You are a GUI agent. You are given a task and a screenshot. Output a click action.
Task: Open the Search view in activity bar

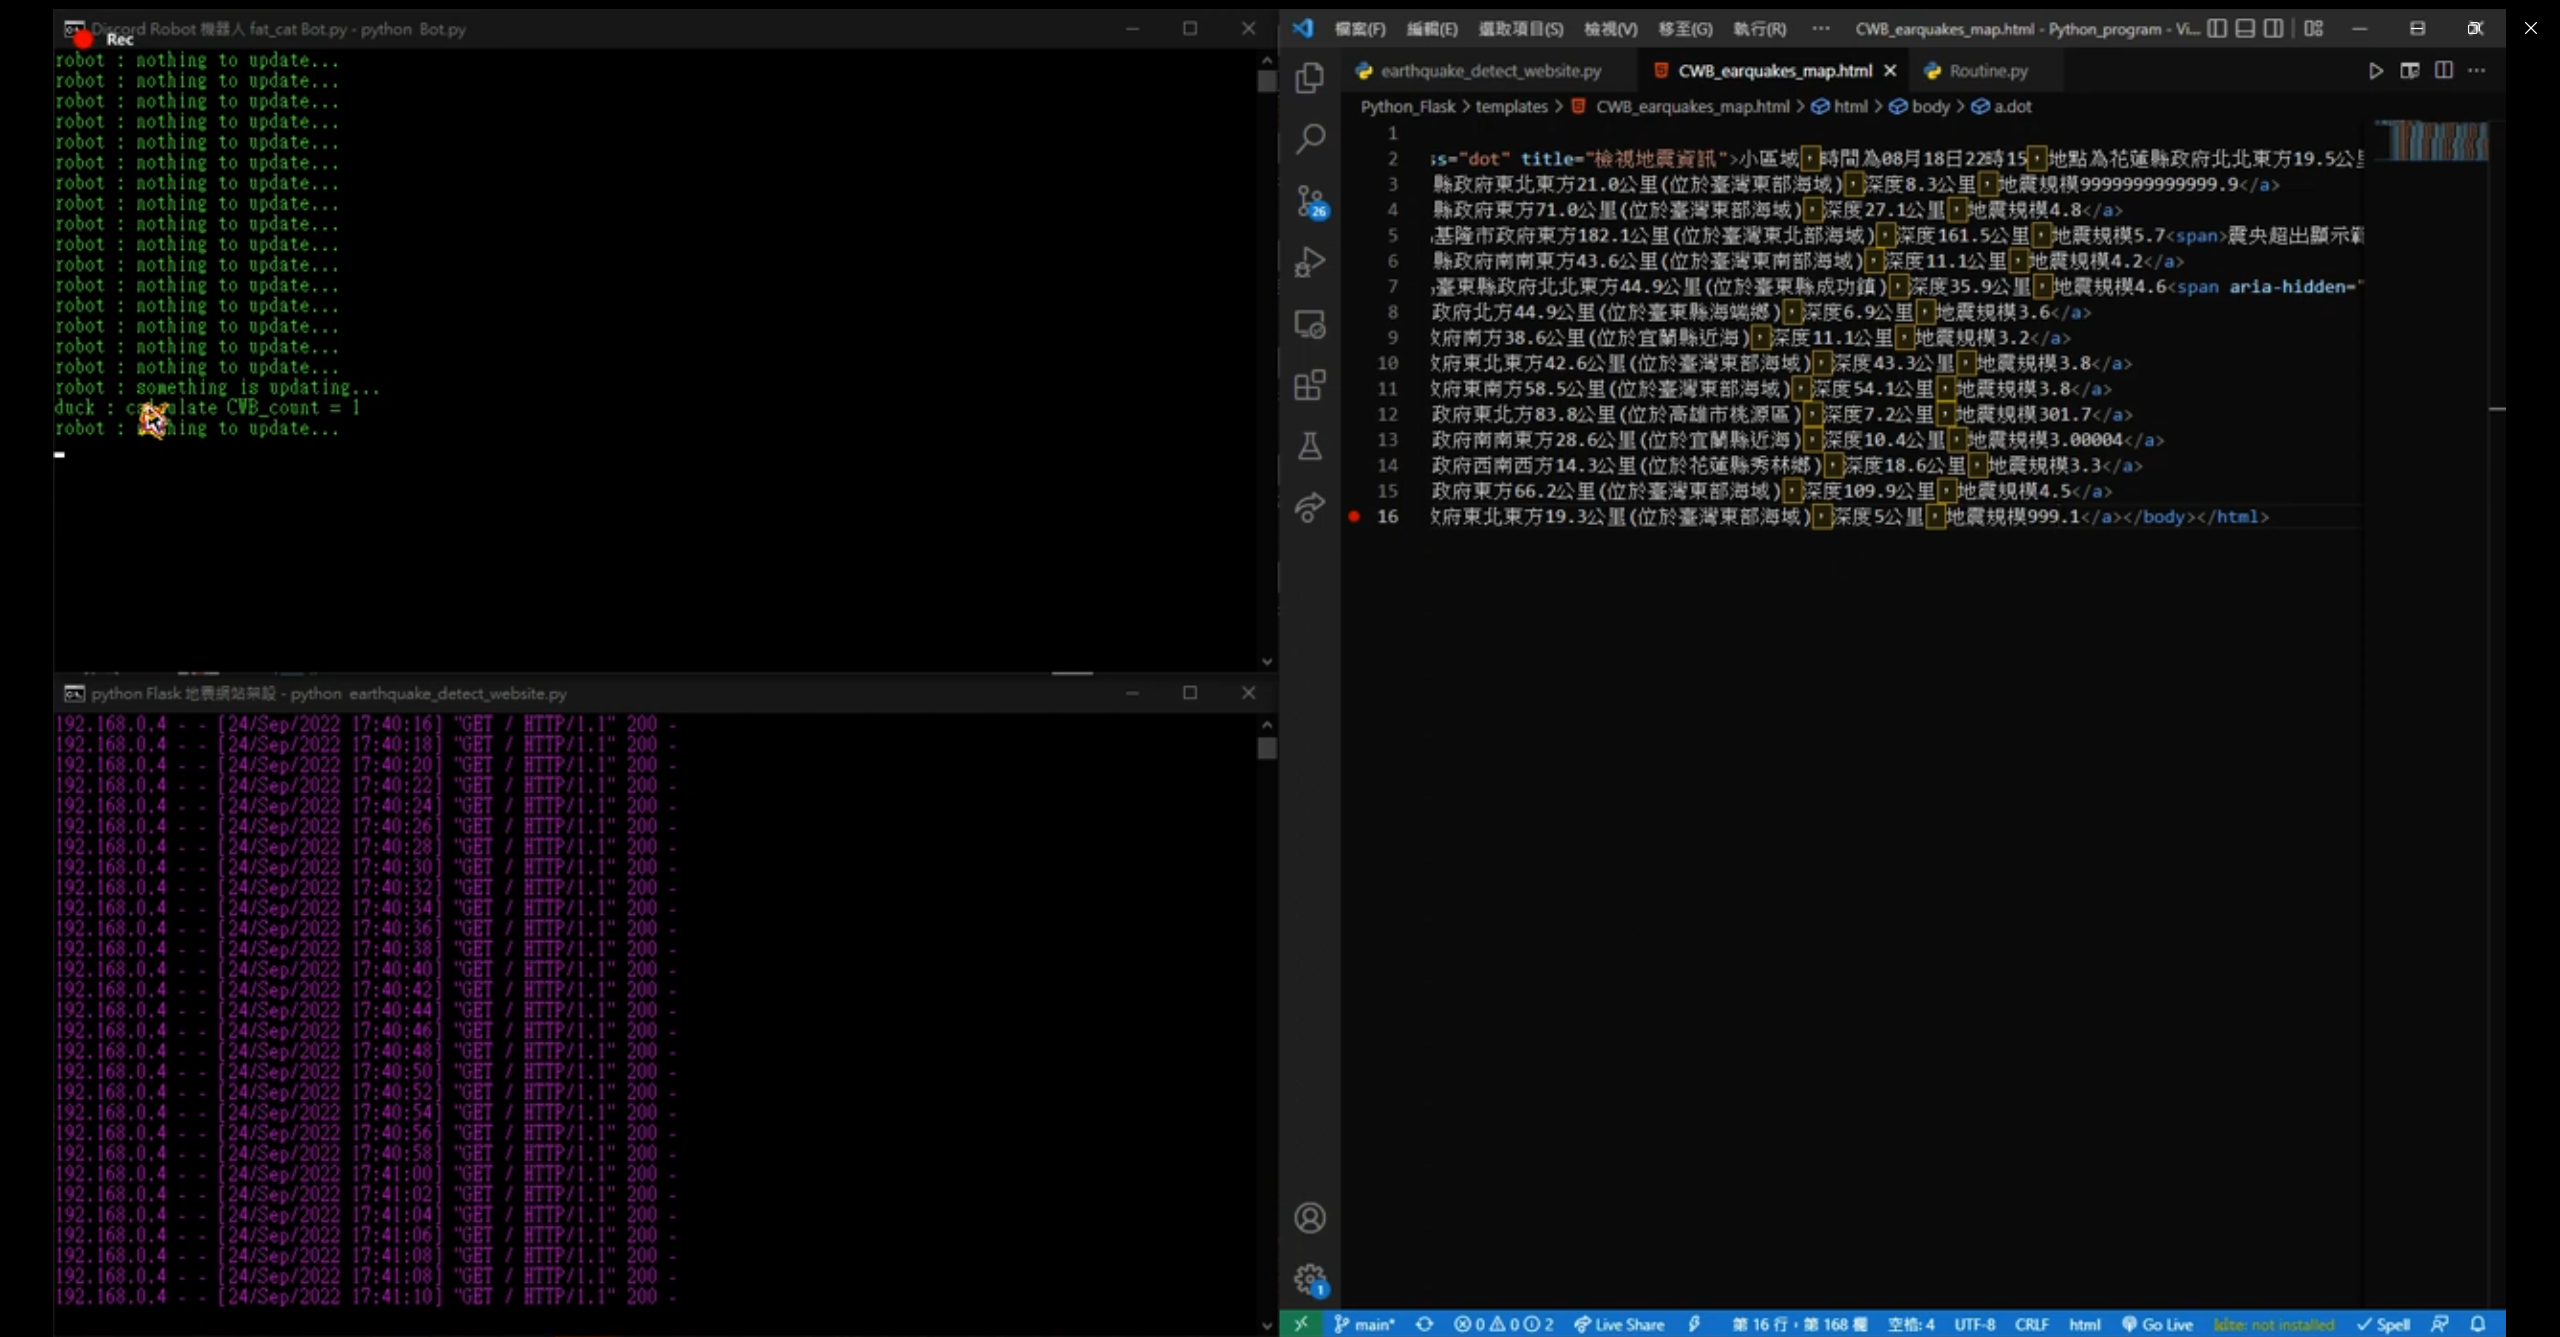(x=1309, y=138)
